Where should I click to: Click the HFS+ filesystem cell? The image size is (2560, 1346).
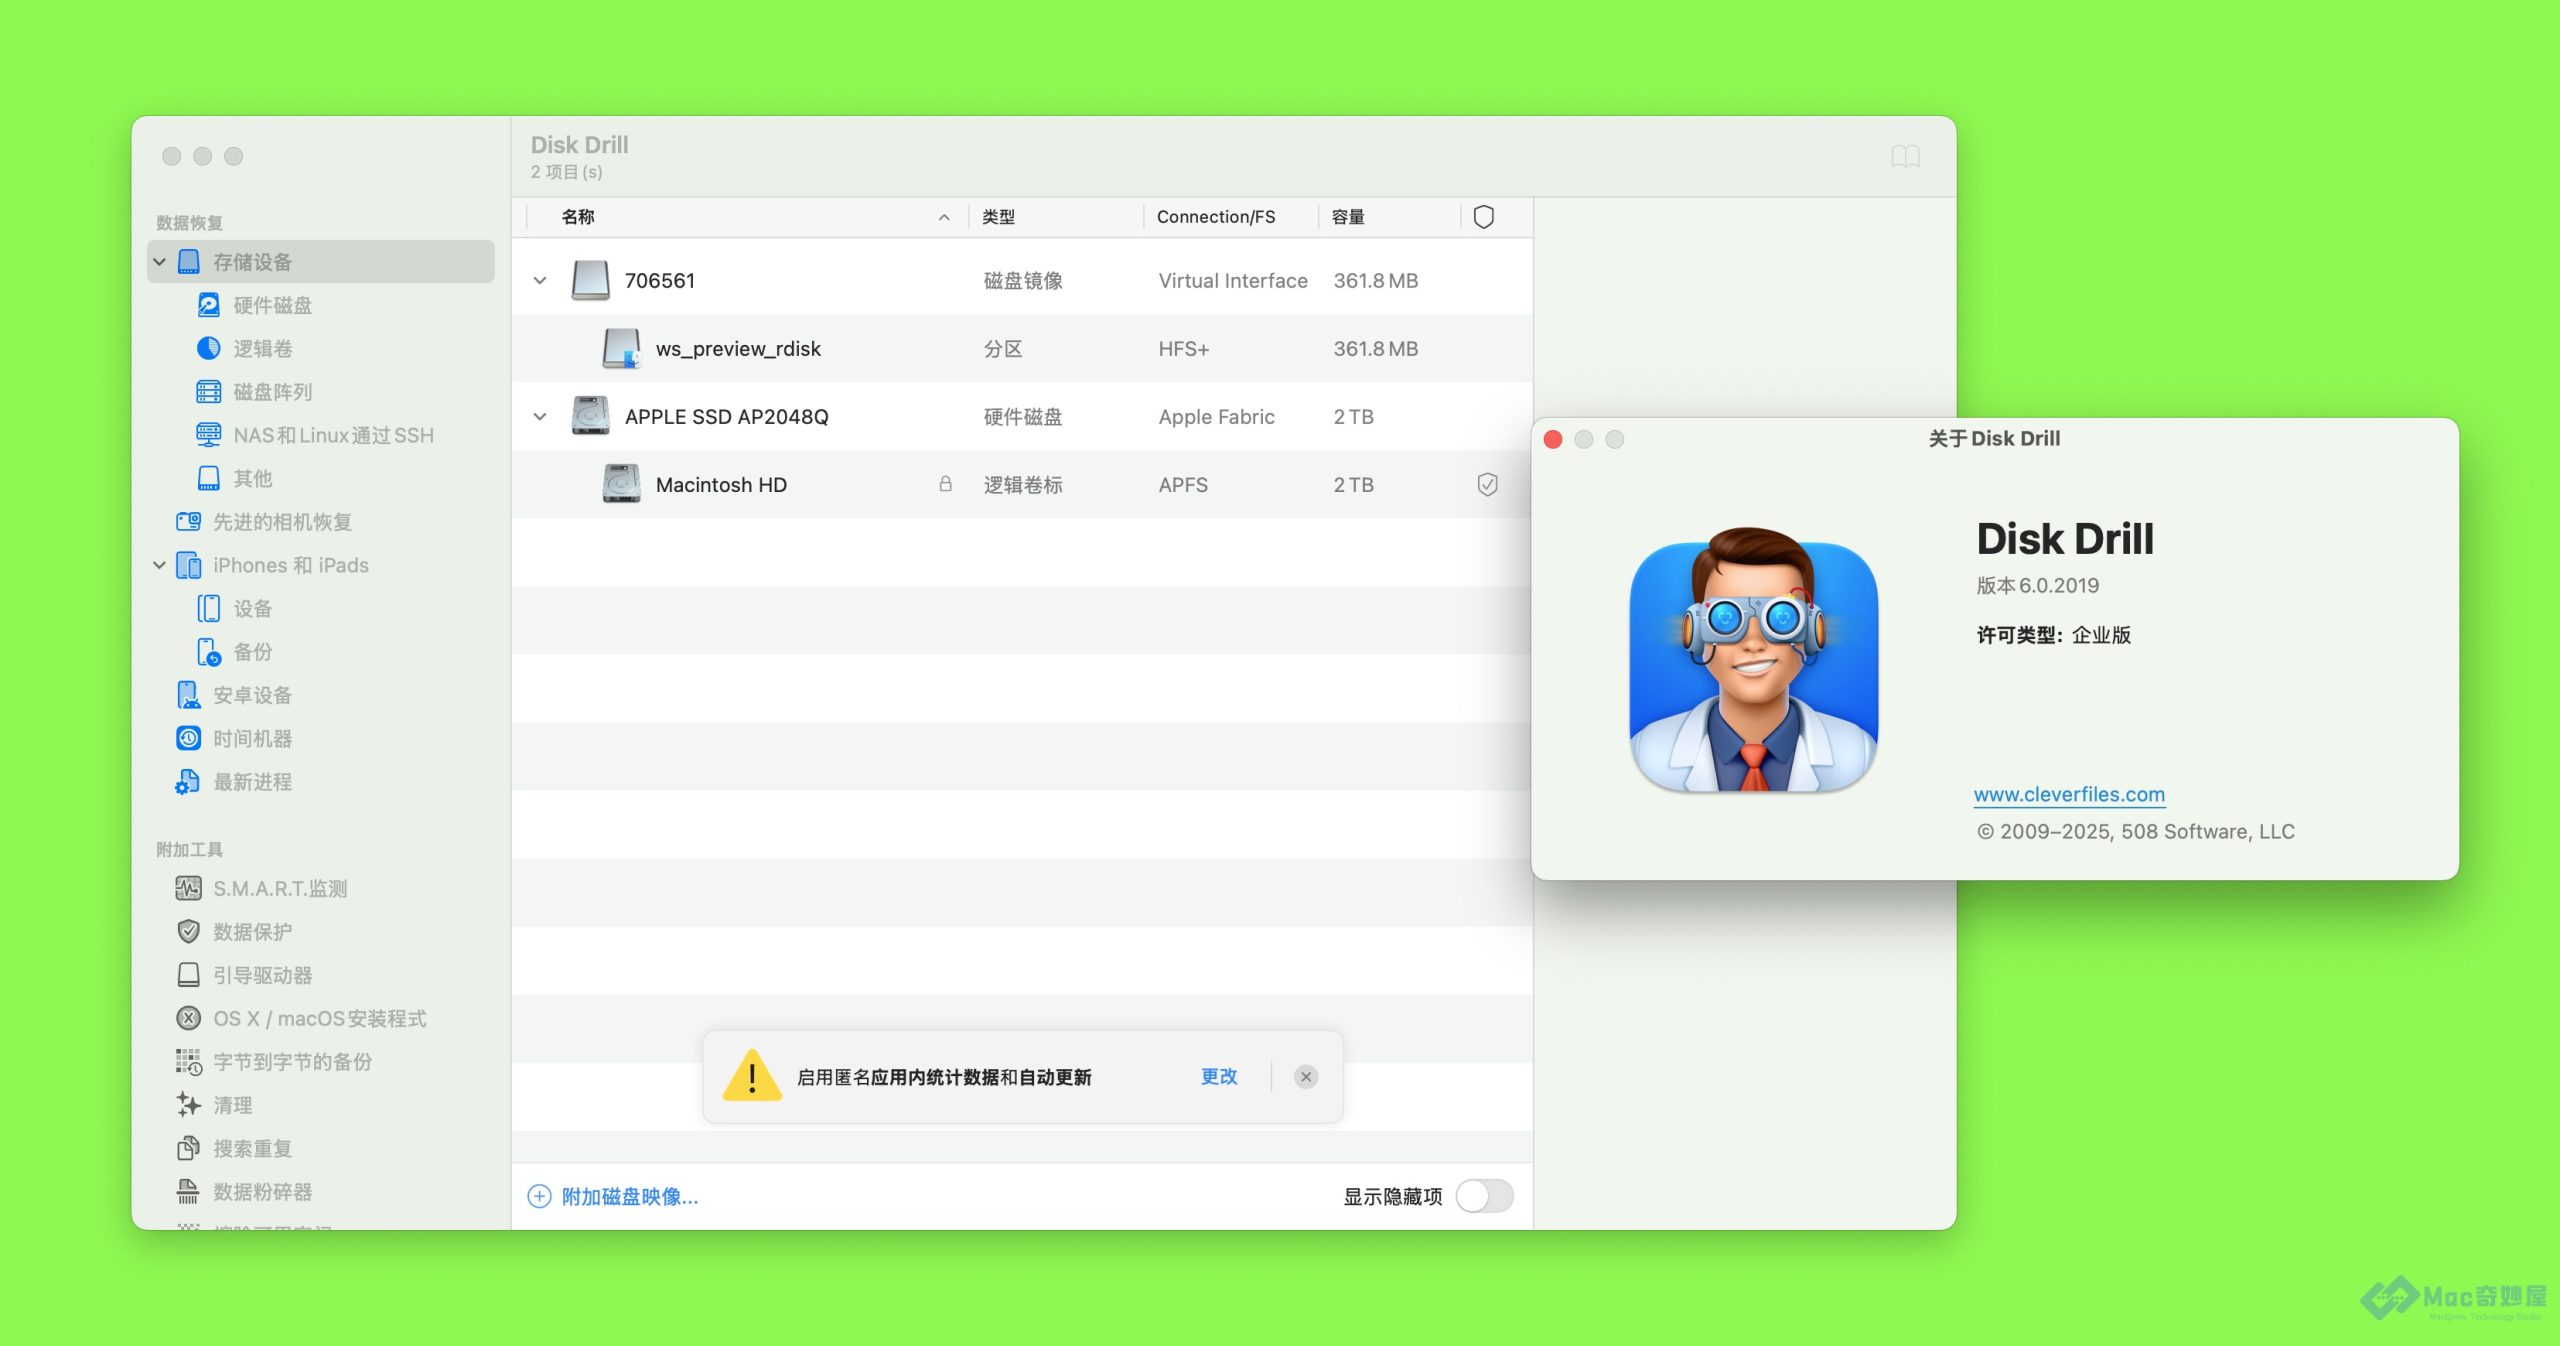1184,349
